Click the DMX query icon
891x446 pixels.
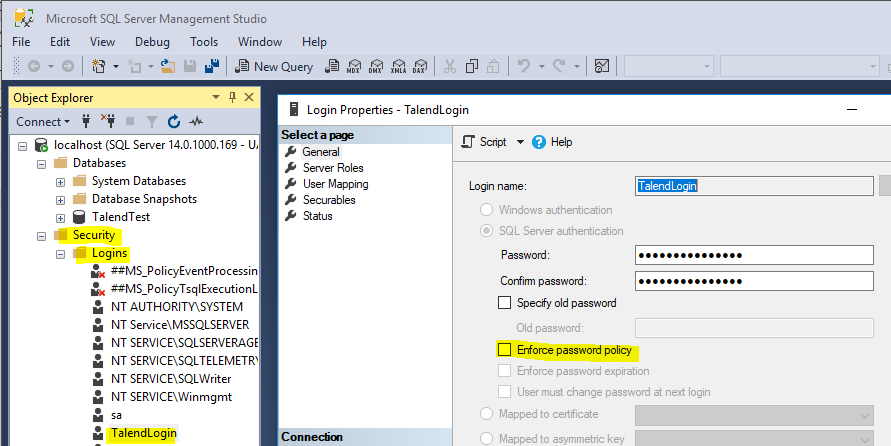(376, 66)
